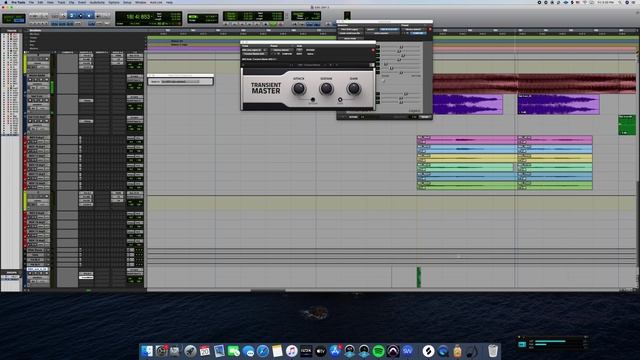Open Launchpad rocket icon in Dock

190,351
